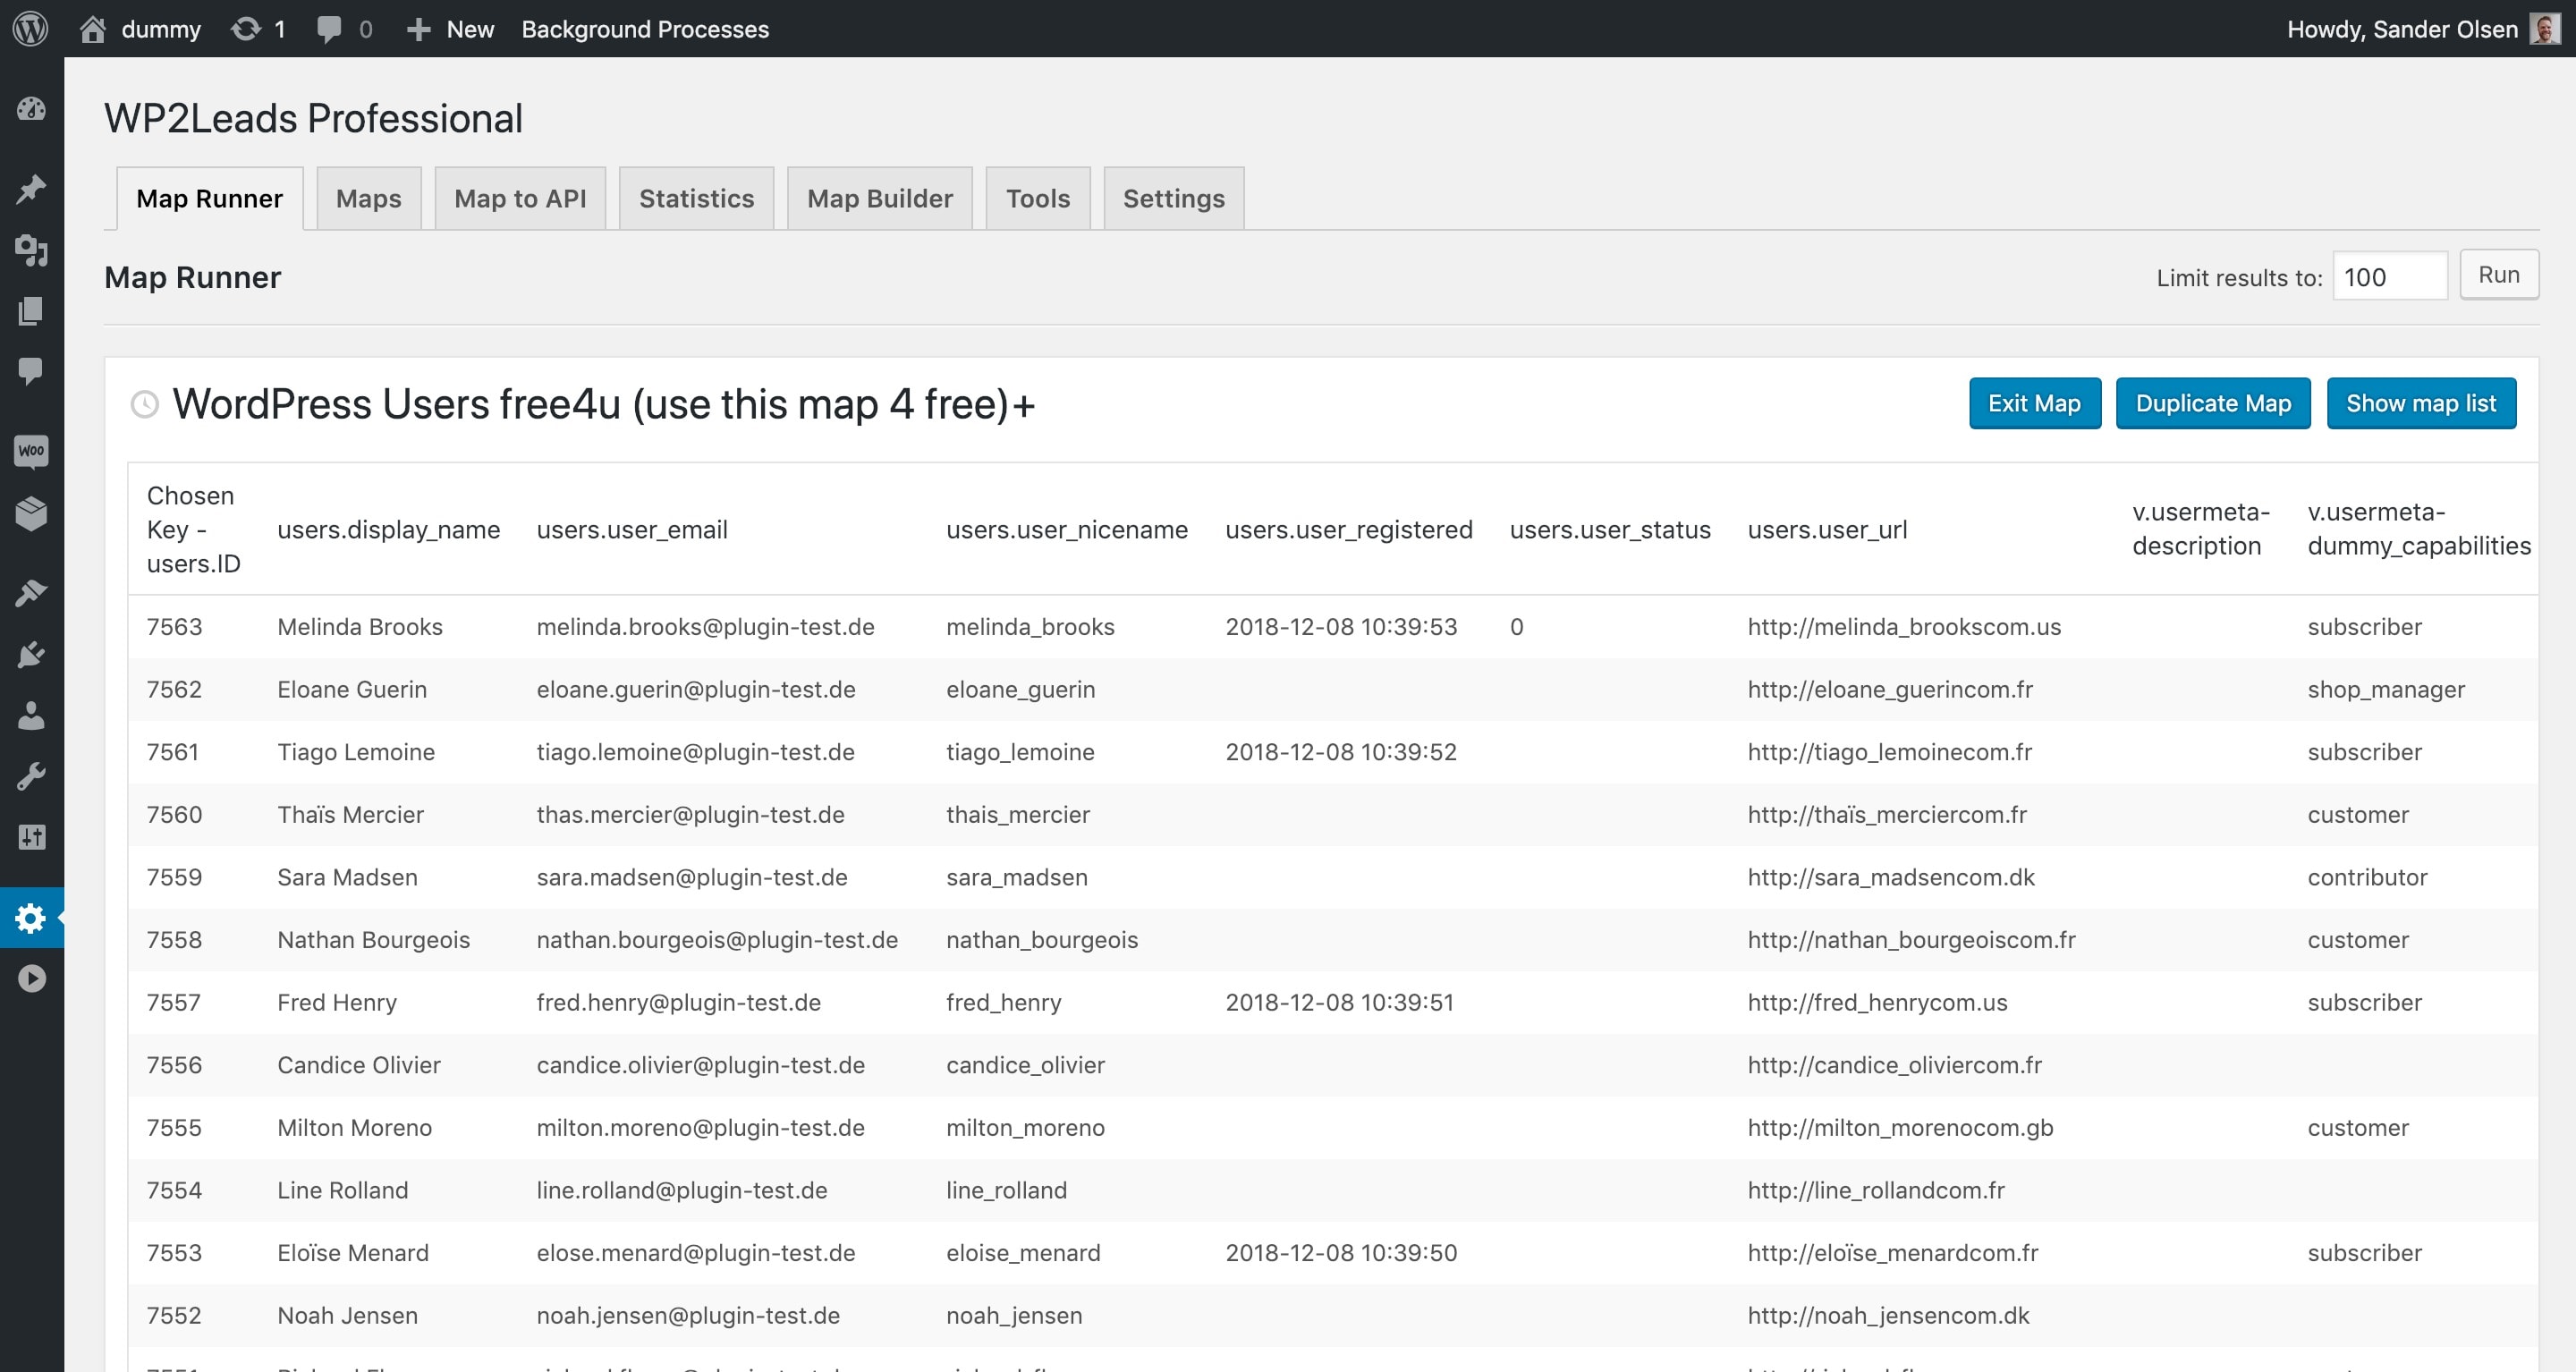Screen dimensions: 2576x1372
Task: Open the Plugins sidebar icon
Action: pos(31,655)
